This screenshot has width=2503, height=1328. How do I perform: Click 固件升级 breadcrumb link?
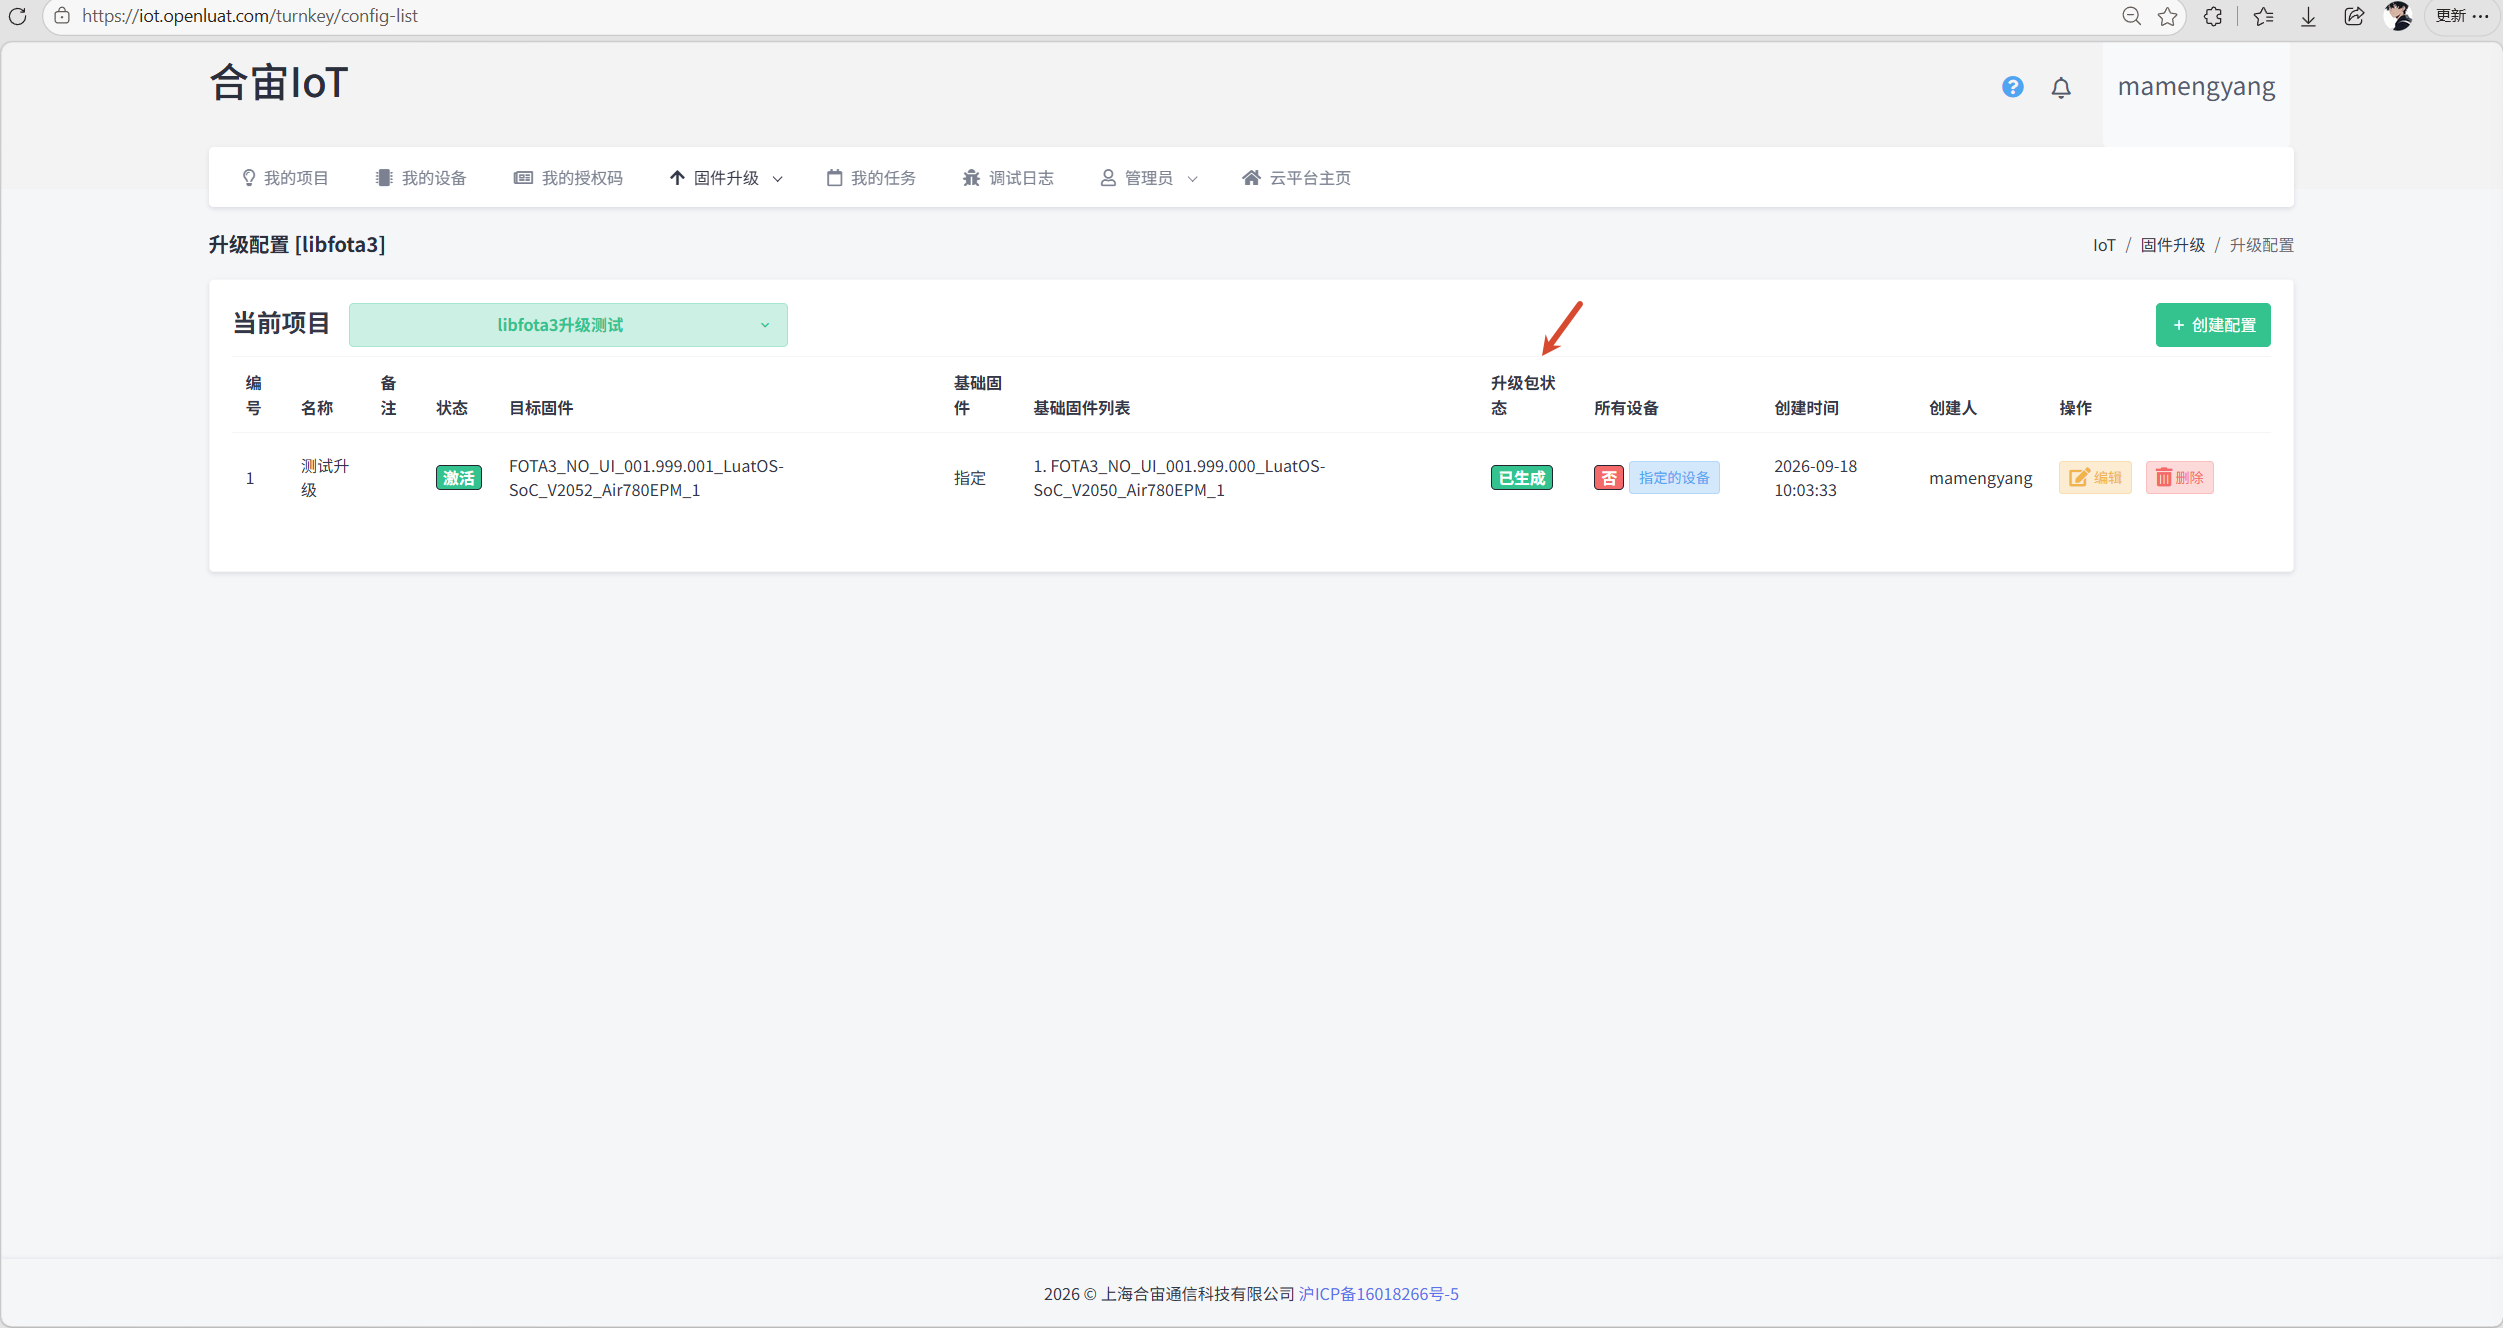2172,245
